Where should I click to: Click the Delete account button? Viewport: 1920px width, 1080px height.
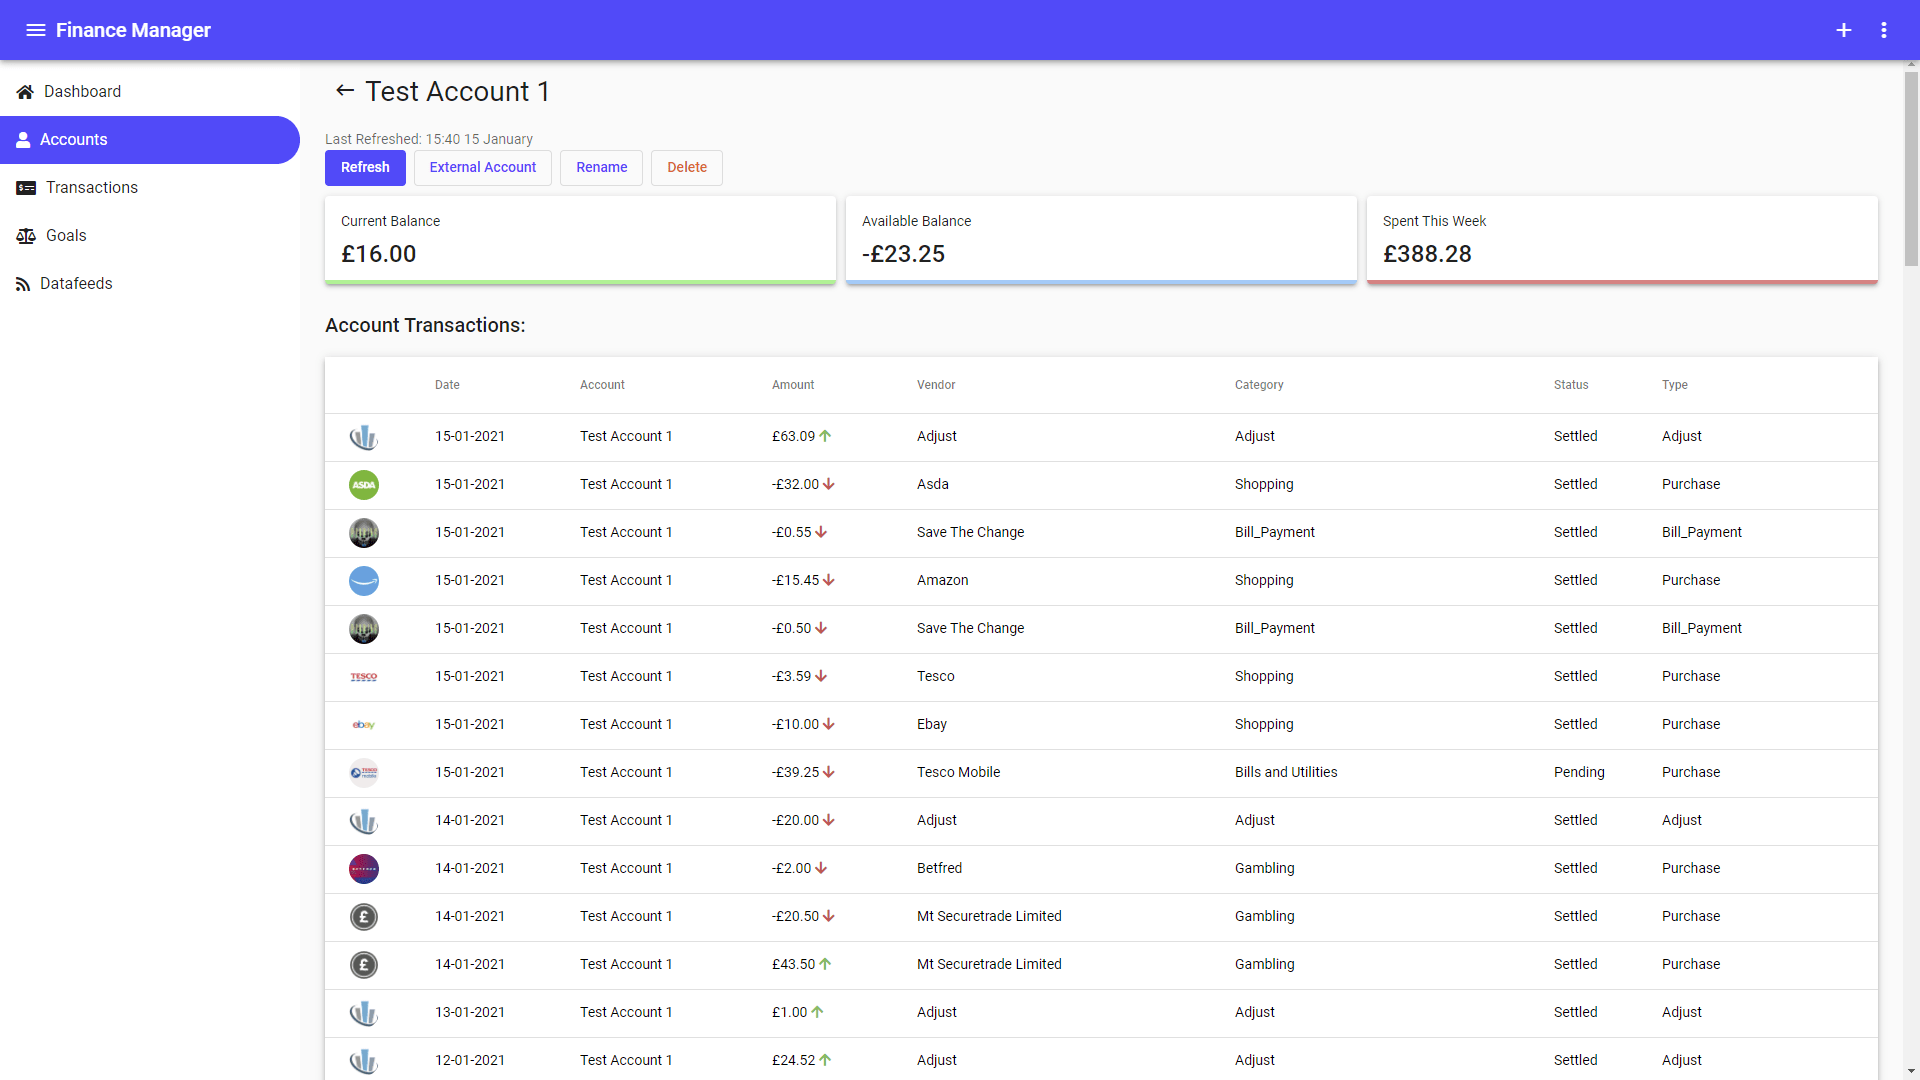coord(686,168)
